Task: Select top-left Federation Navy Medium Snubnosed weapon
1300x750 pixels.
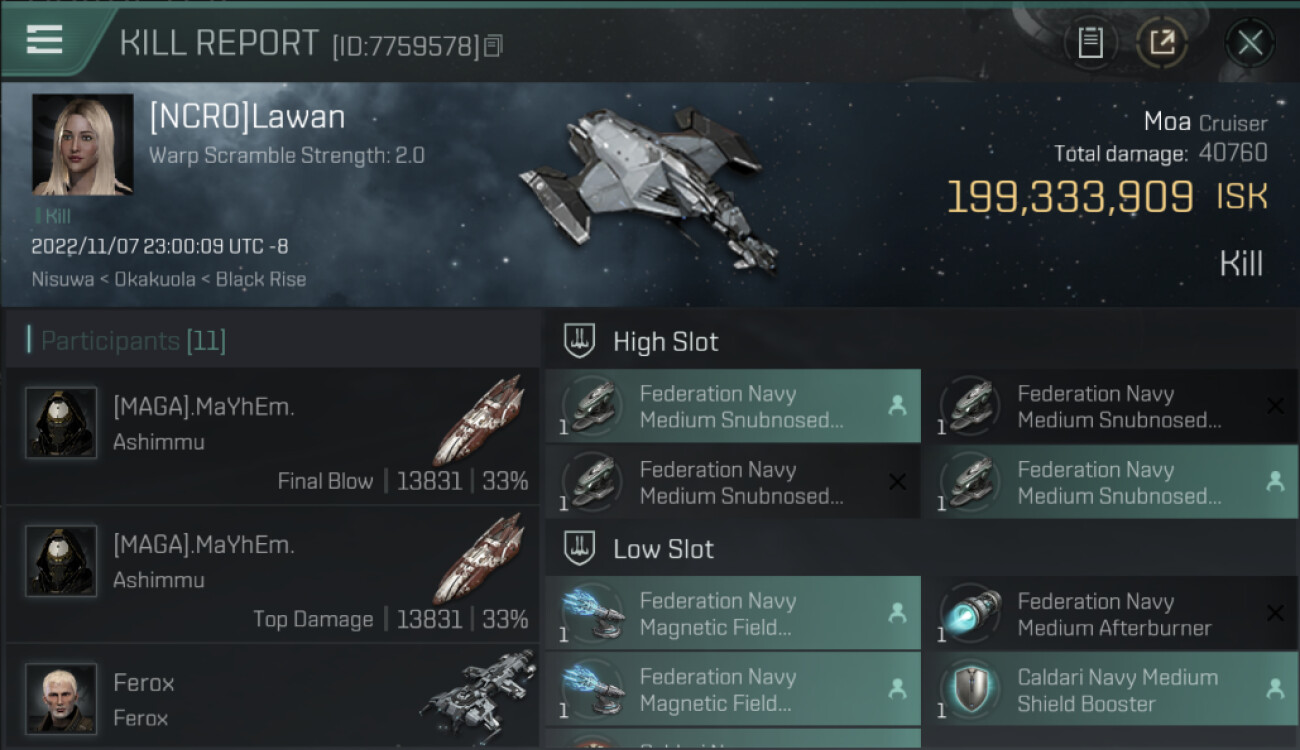Action: pos(732,406)
